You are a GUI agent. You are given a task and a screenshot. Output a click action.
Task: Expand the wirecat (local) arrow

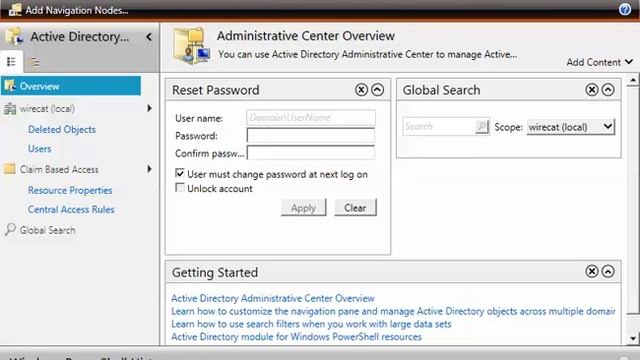tap(149, 108)
